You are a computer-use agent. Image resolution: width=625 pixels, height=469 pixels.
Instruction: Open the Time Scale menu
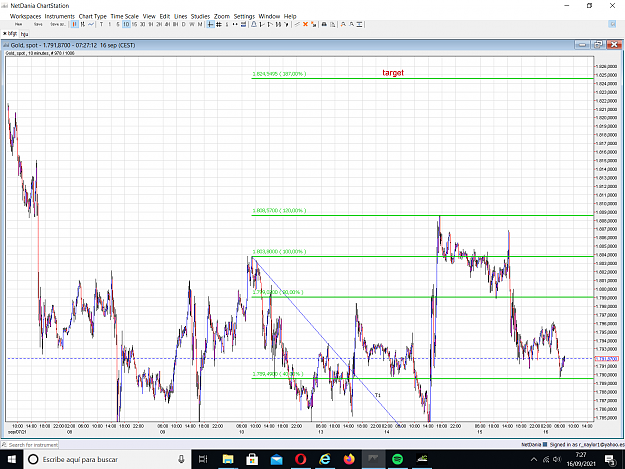pos(124,16)
